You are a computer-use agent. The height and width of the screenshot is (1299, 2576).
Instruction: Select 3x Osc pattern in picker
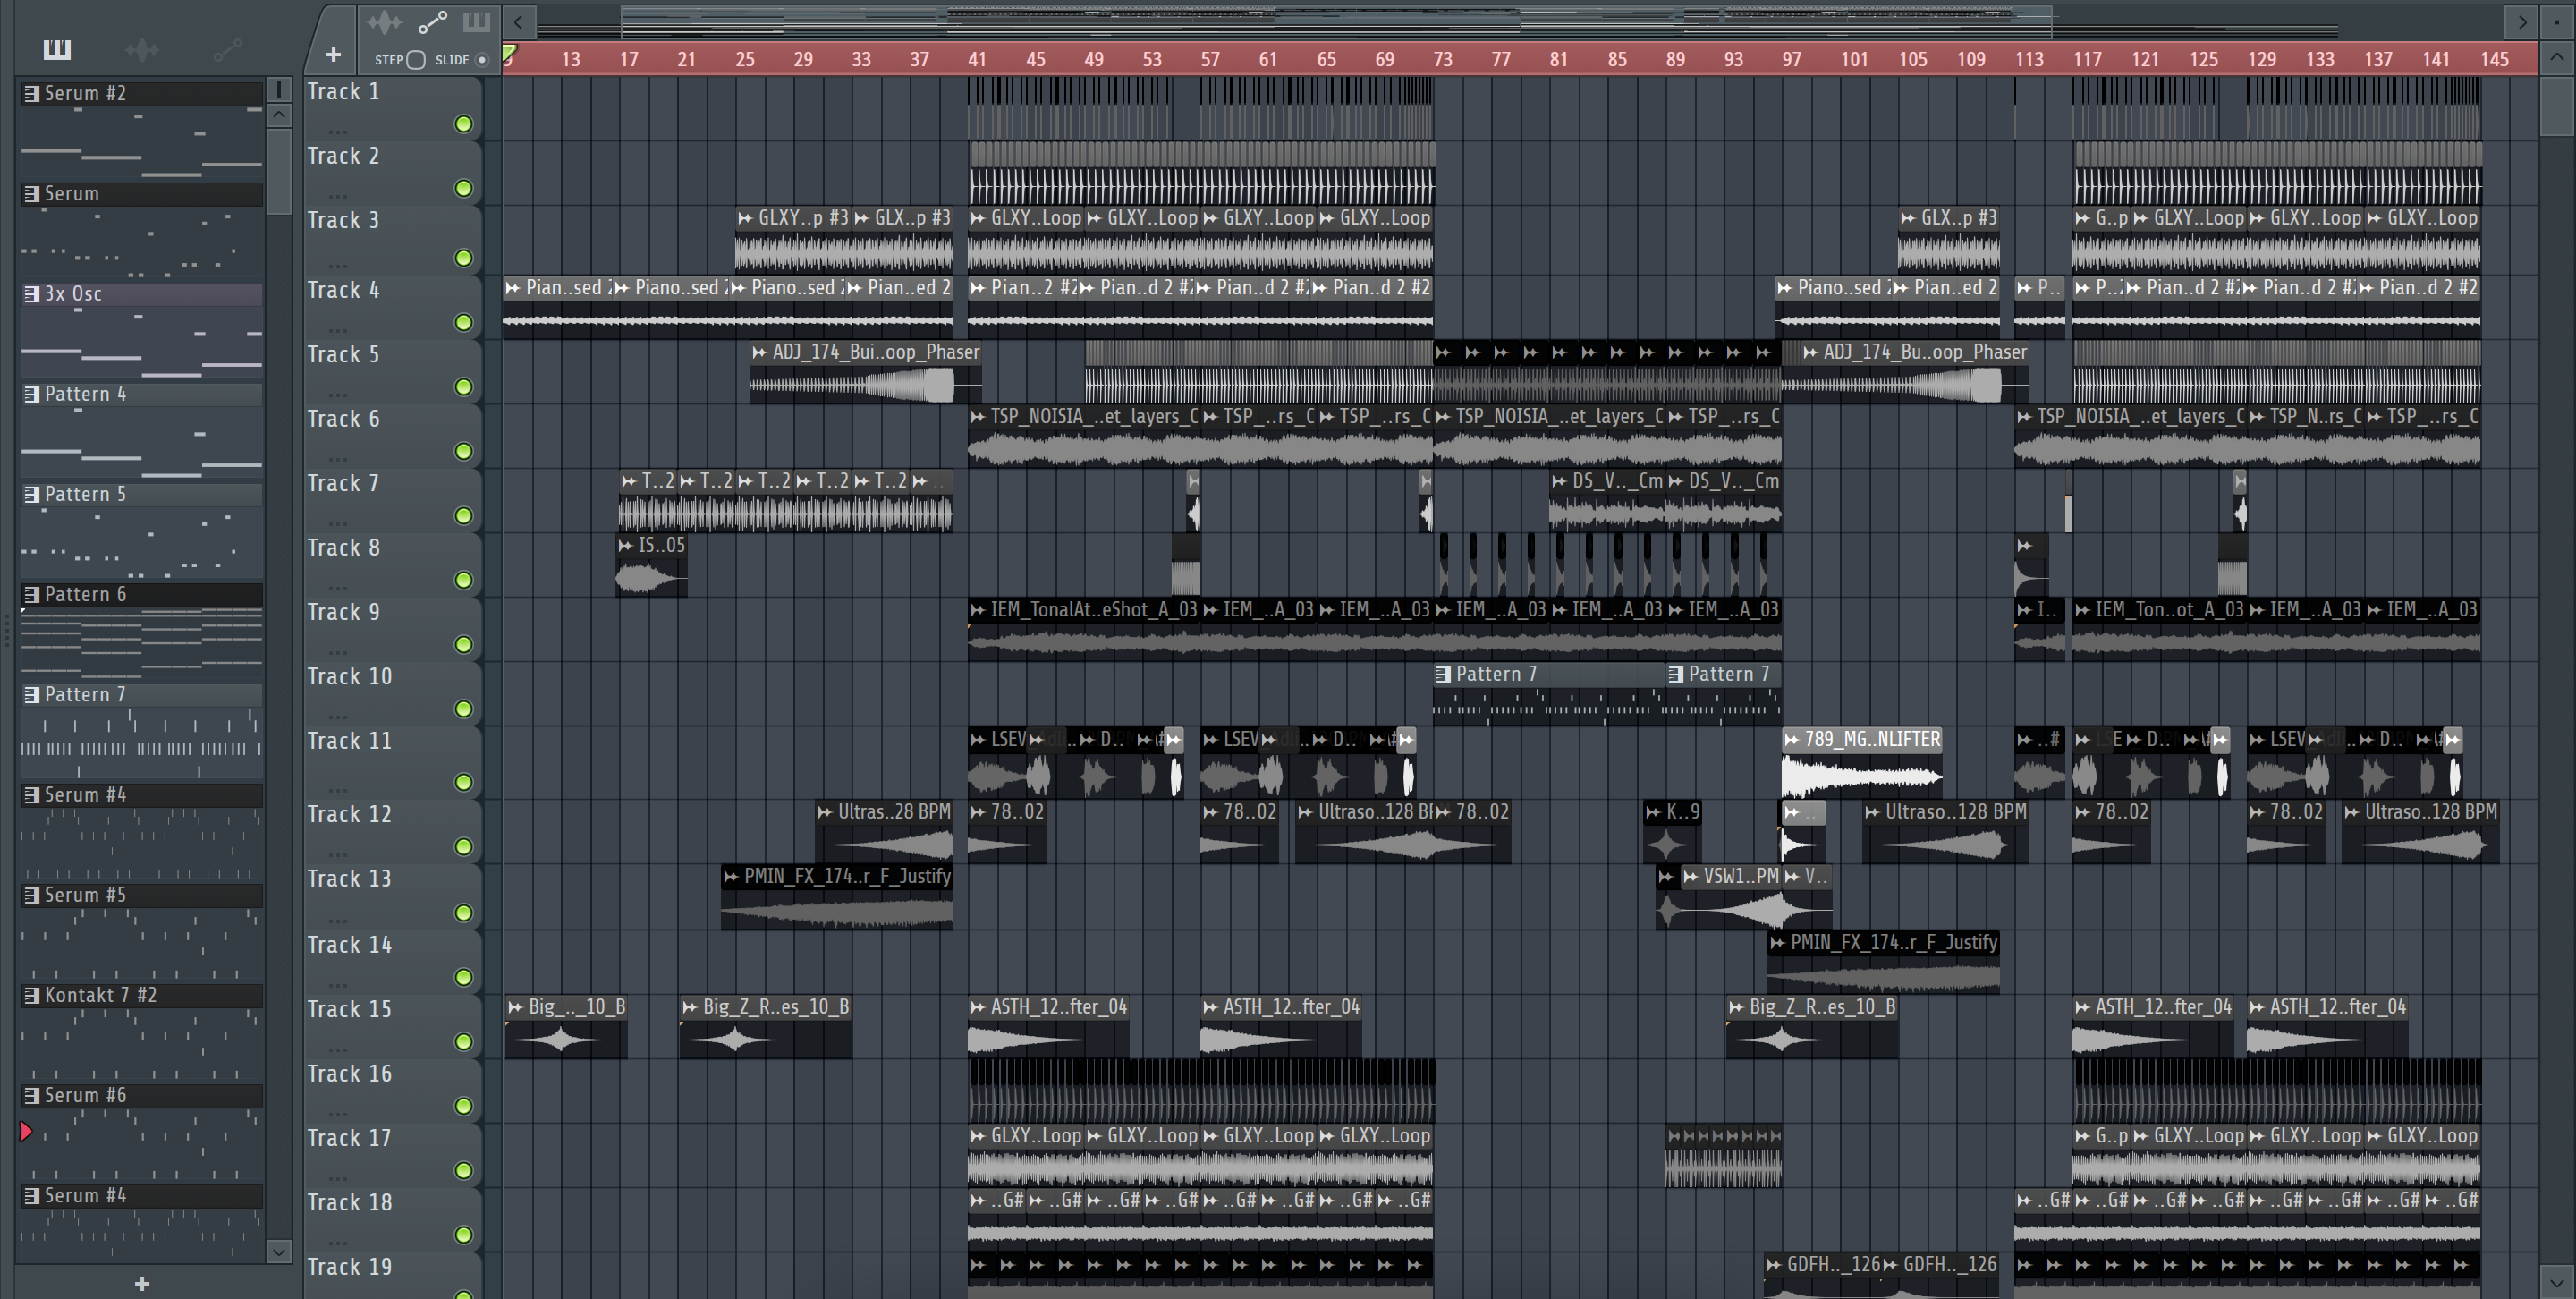(142, 294)
